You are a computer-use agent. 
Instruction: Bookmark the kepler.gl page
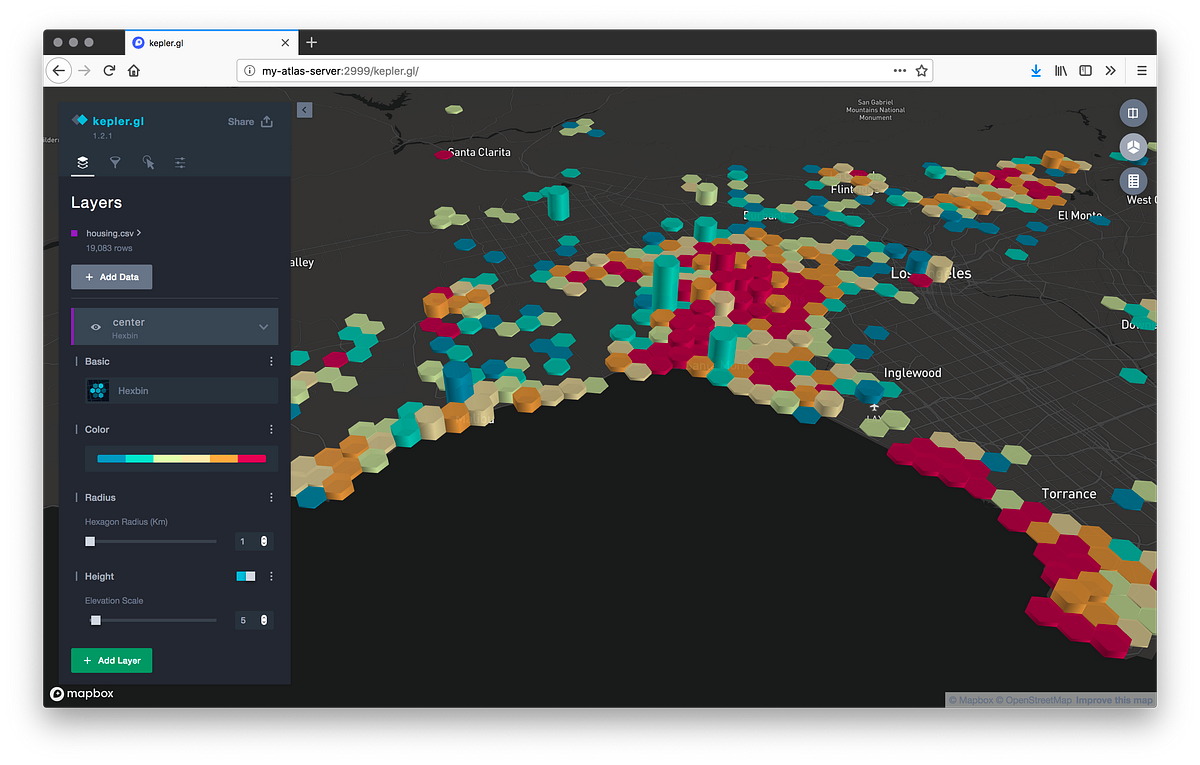click(920, 70)
